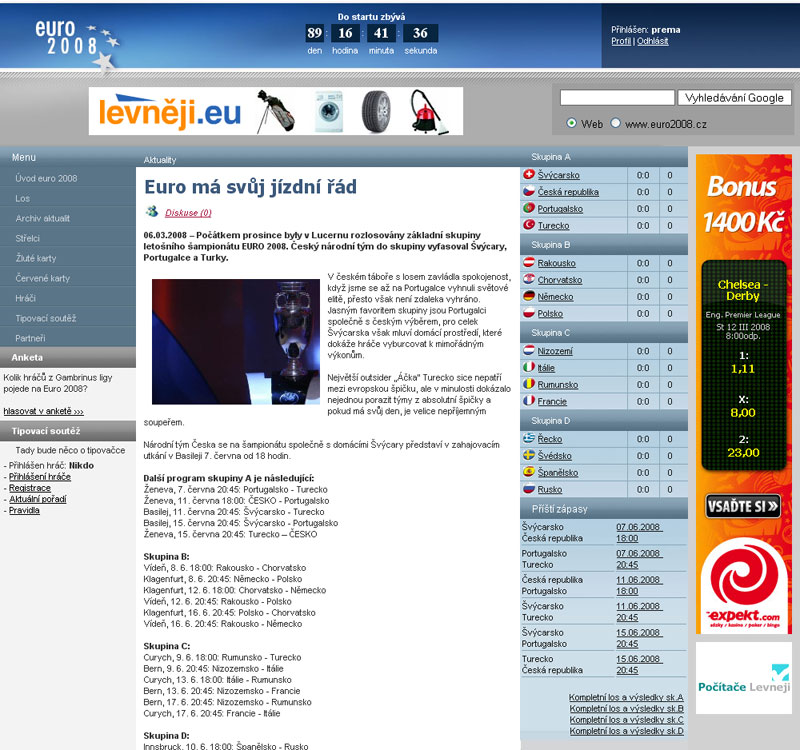Open the Partneři menu item
Image resolution: width=800 pixels, height=750 pixels.
[30, 338]
